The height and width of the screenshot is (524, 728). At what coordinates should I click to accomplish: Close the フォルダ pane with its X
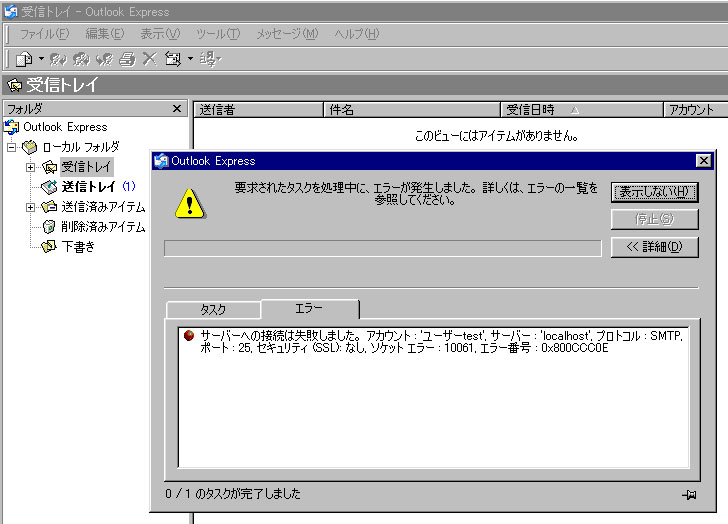tap(177, 109)
